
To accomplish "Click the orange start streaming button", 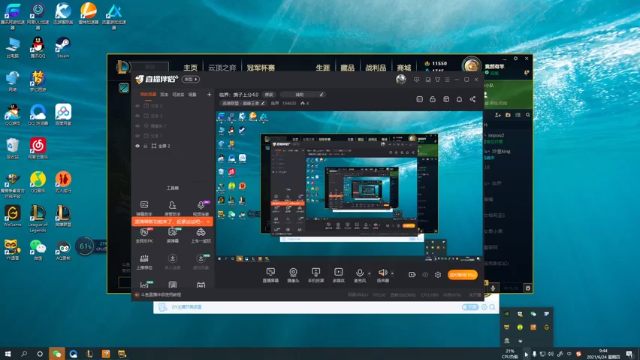I will pos(462,275).
